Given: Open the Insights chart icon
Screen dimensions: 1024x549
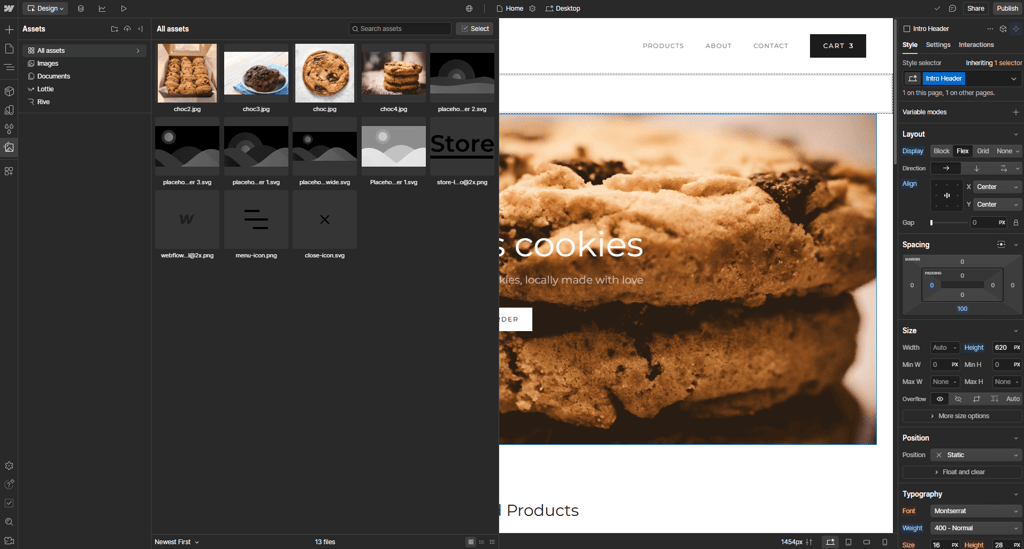Looking at the screenshot, I should tap(102, 8).
